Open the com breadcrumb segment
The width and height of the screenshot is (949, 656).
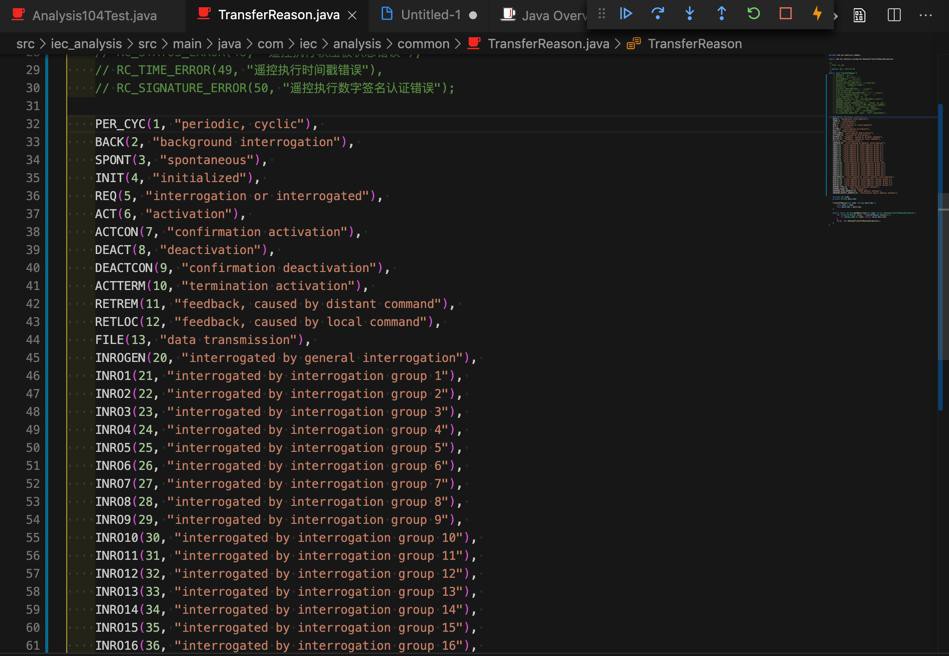[x=270, y=44]
